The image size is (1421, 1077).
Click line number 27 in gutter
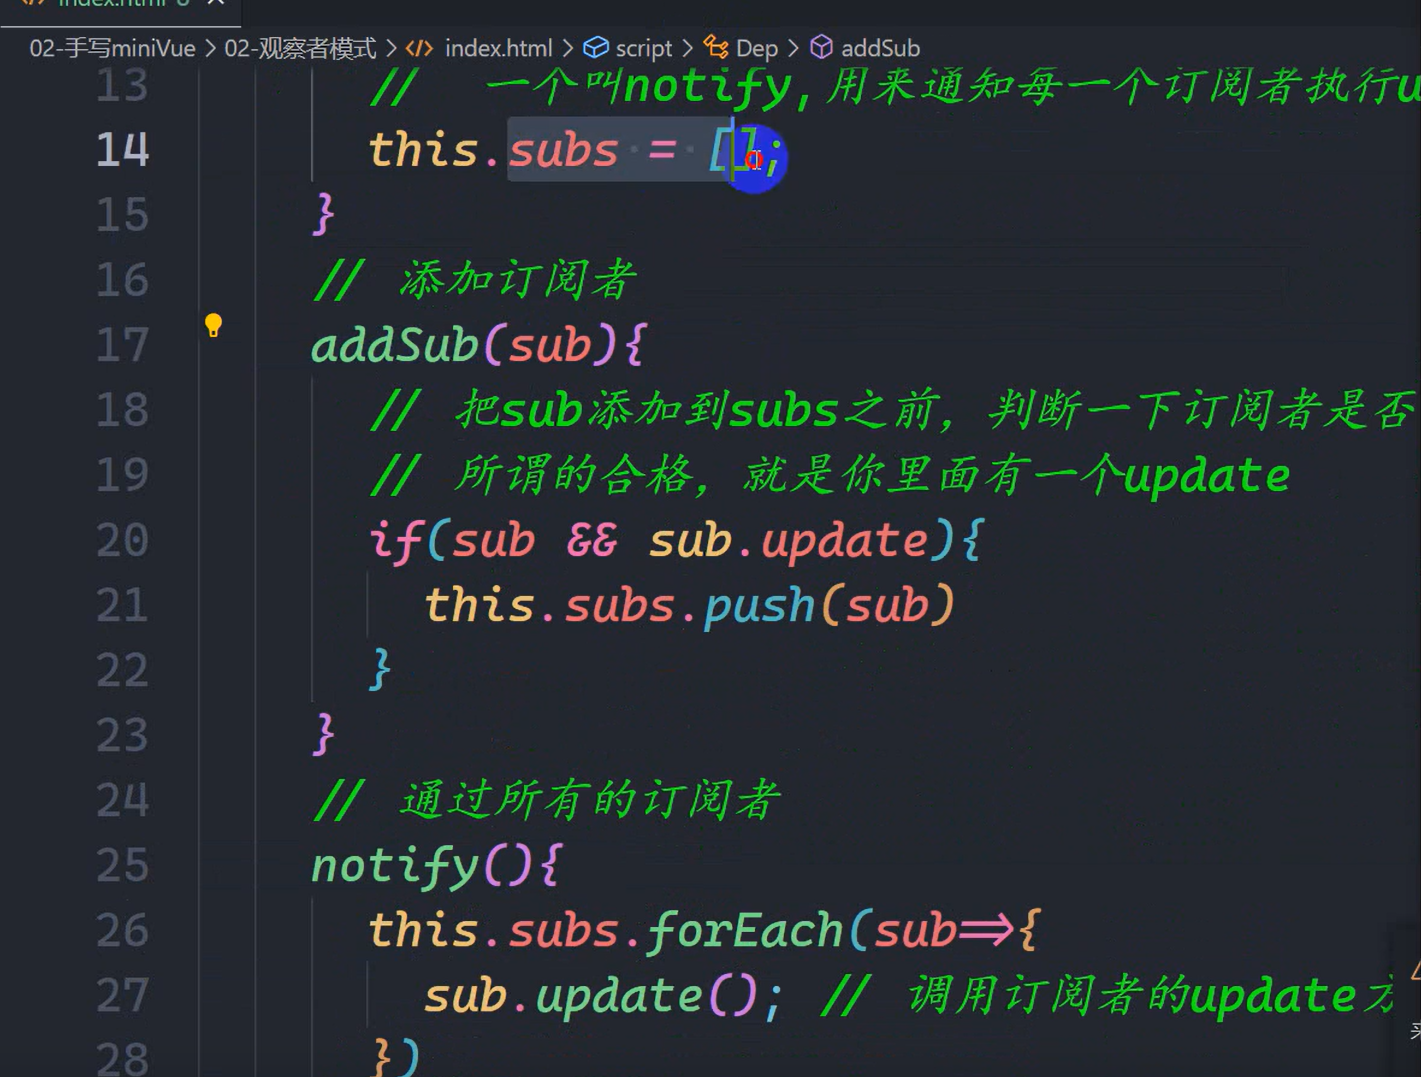tap(122, 995)
